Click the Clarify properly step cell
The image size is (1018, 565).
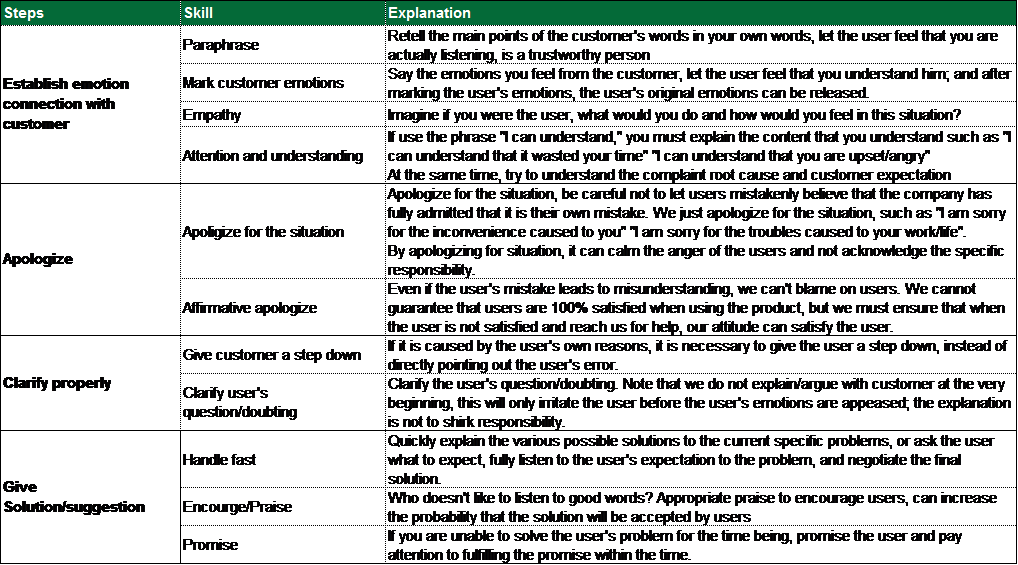coord(56,384)
